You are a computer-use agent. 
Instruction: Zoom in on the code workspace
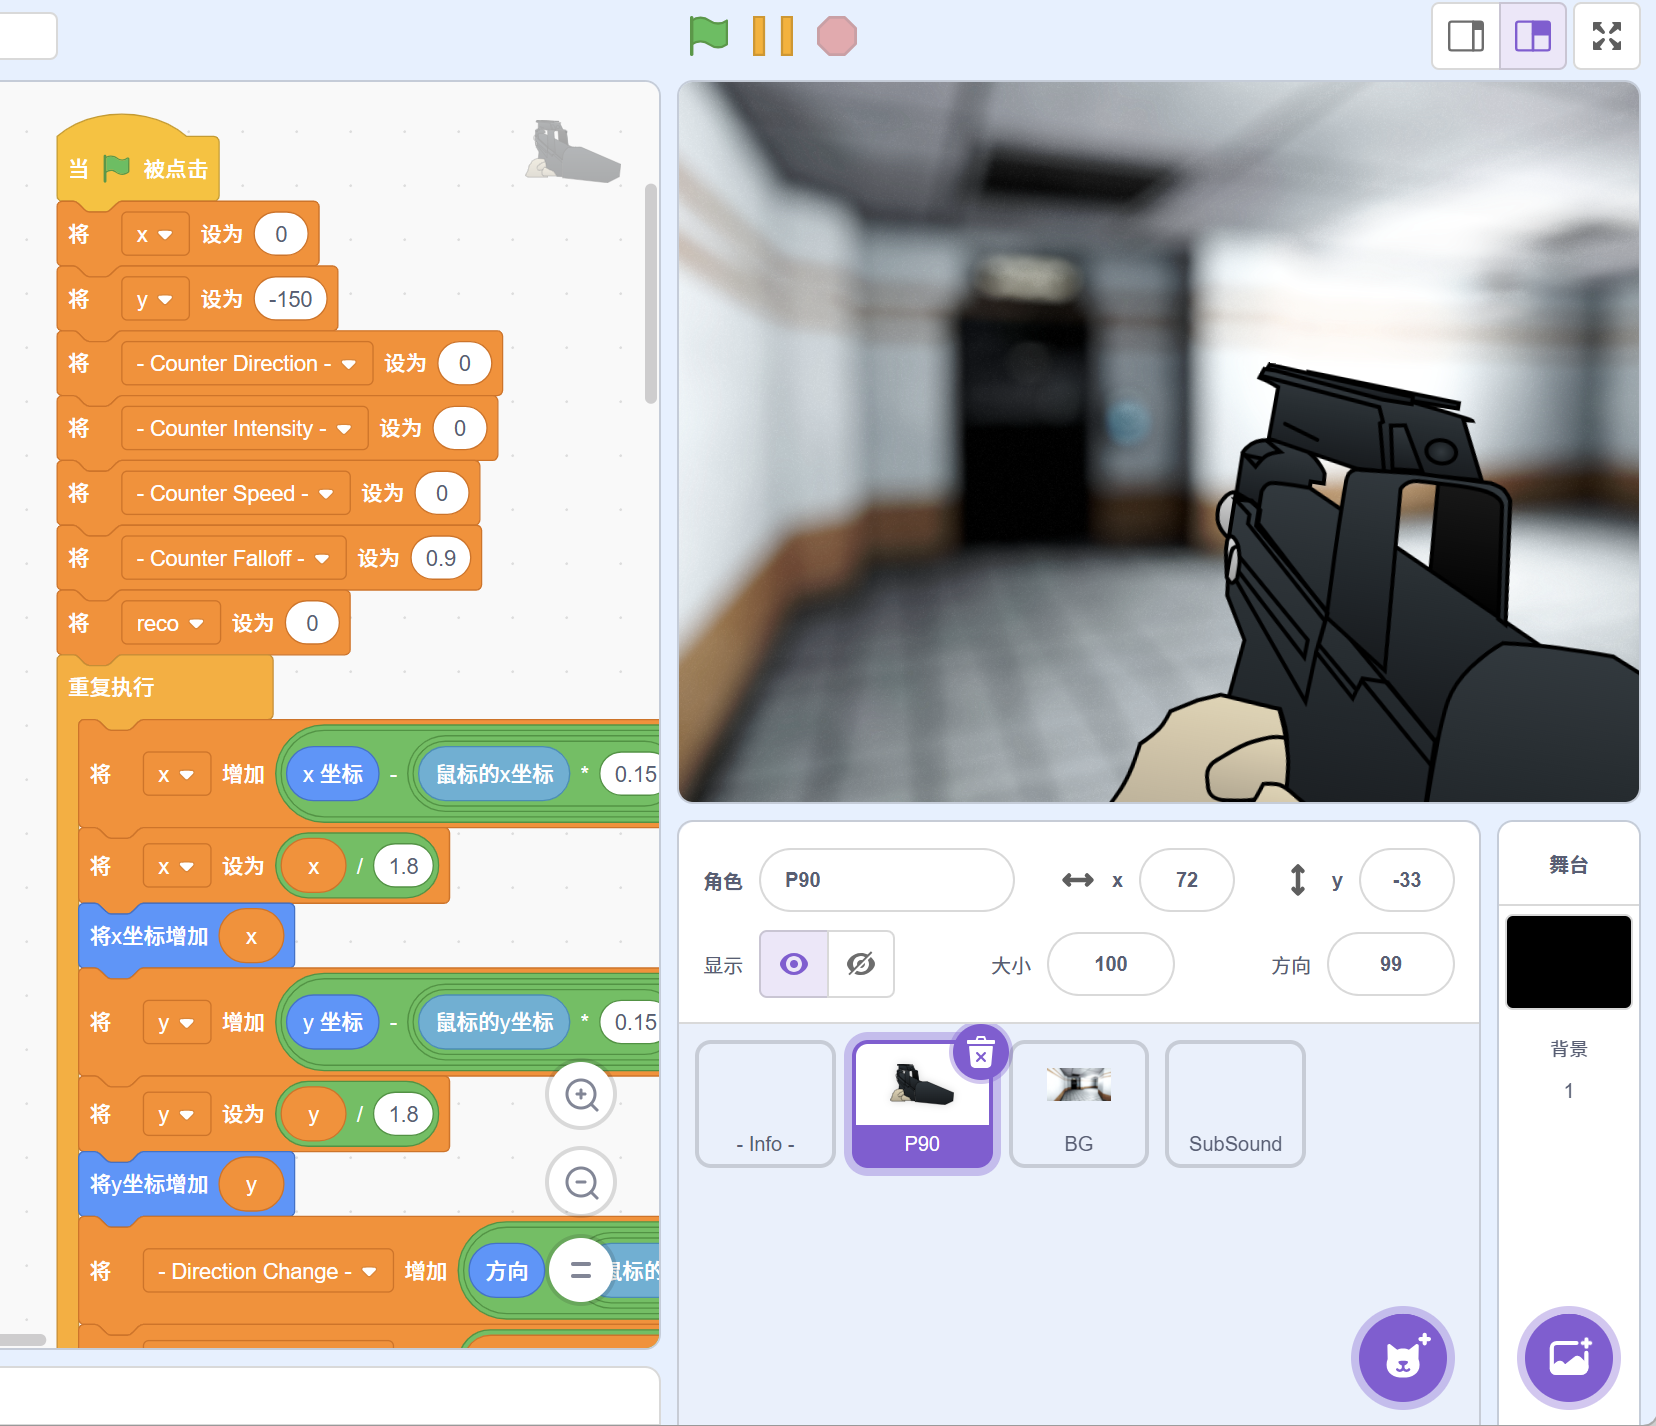pyautogui.click(x=581, y=1095)
